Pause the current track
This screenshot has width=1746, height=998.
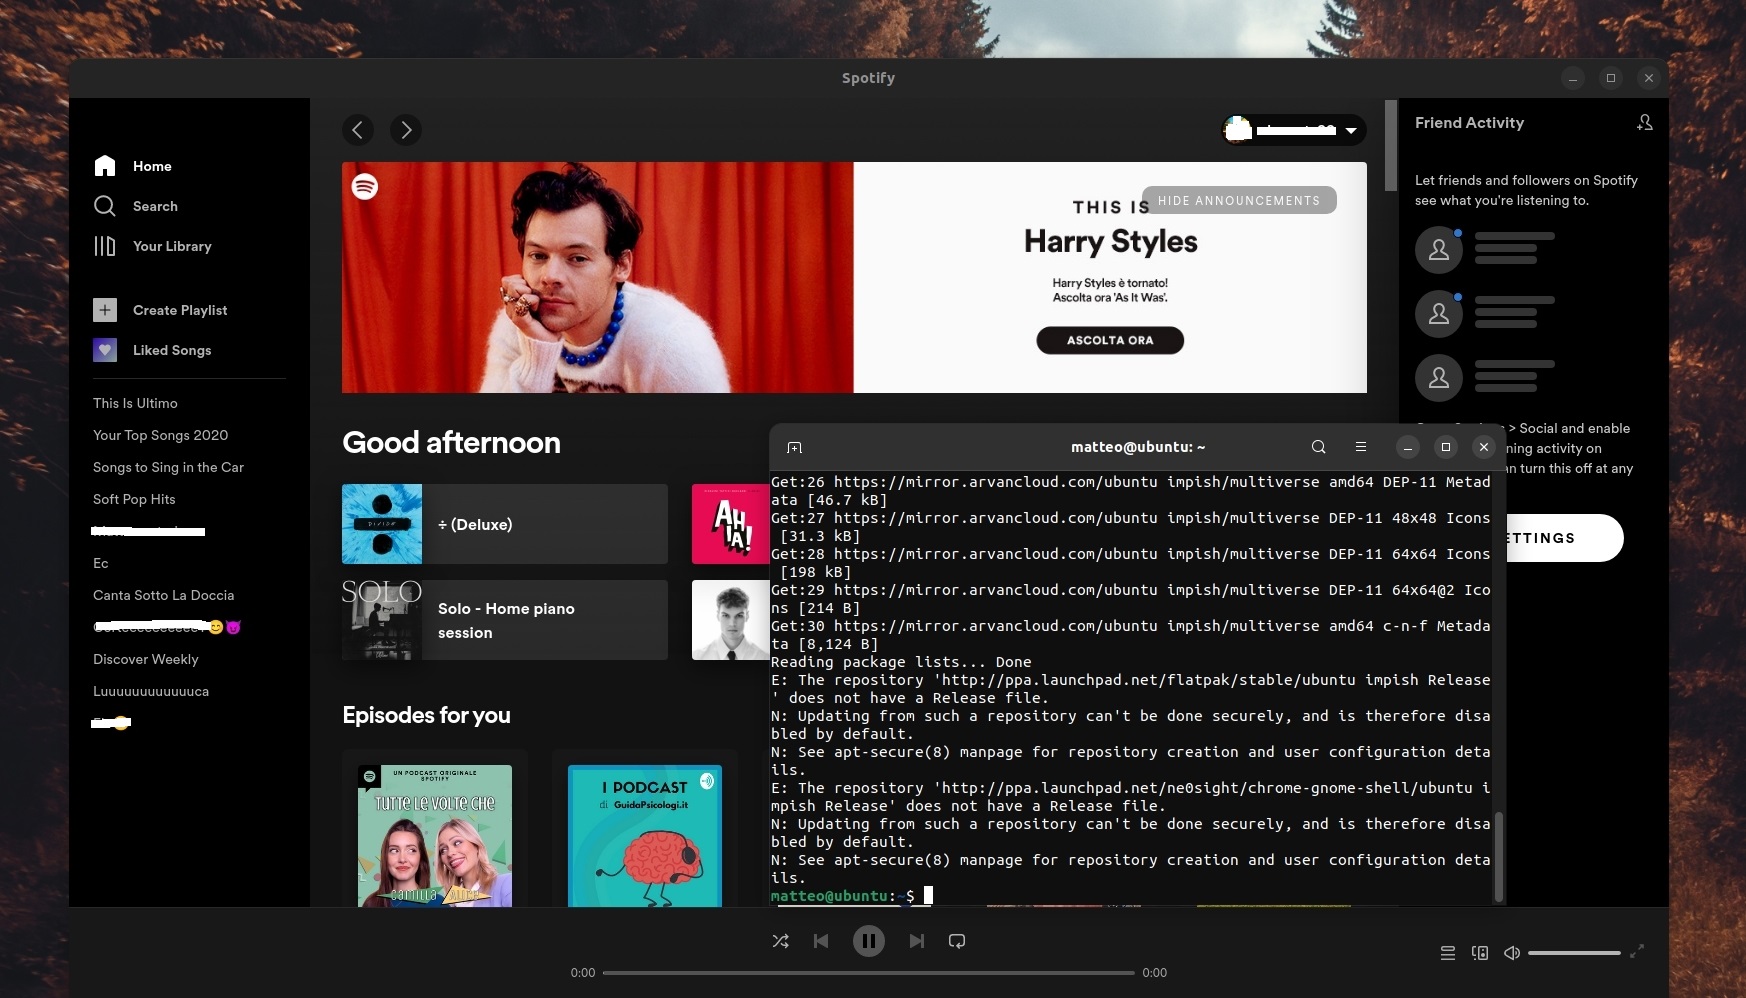click(x=868, y=941)
